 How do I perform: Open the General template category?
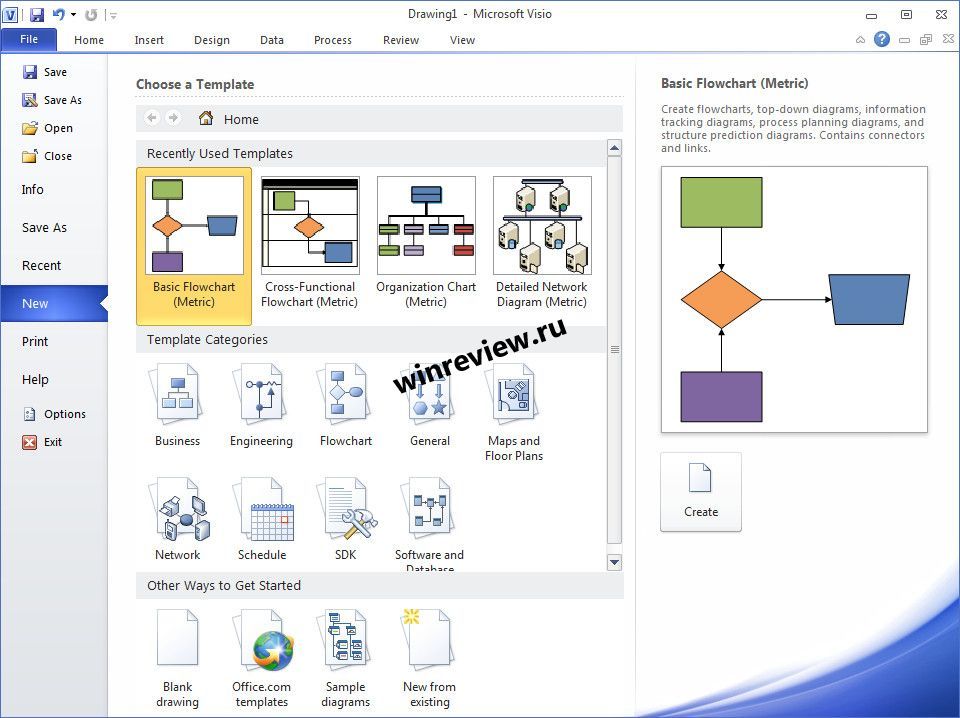[x=430, y=405]
